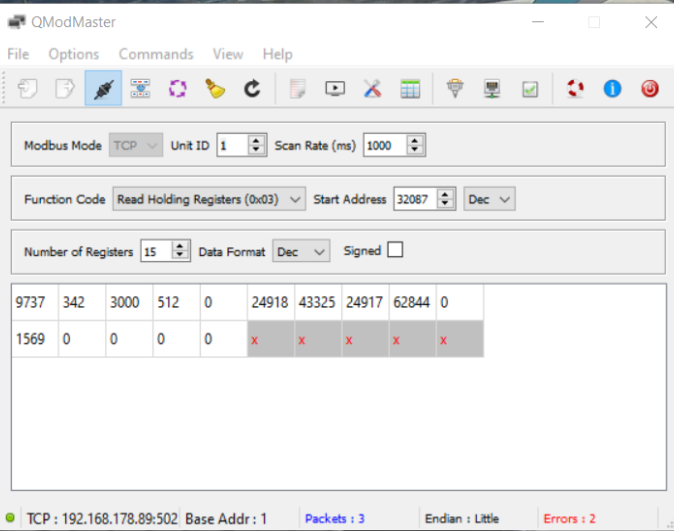674x531 pixels.
Task: Open the Help lifebuoy icon
Action: point(575,89)
